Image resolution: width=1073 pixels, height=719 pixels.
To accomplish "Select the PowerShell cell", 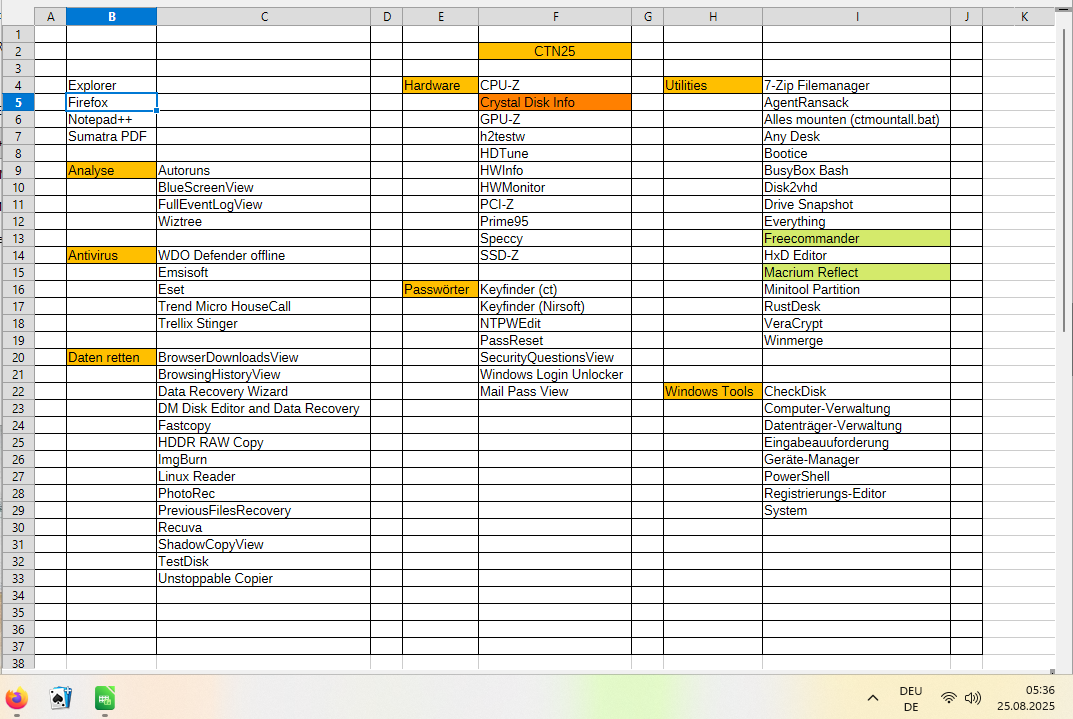I will click(857, 477).
